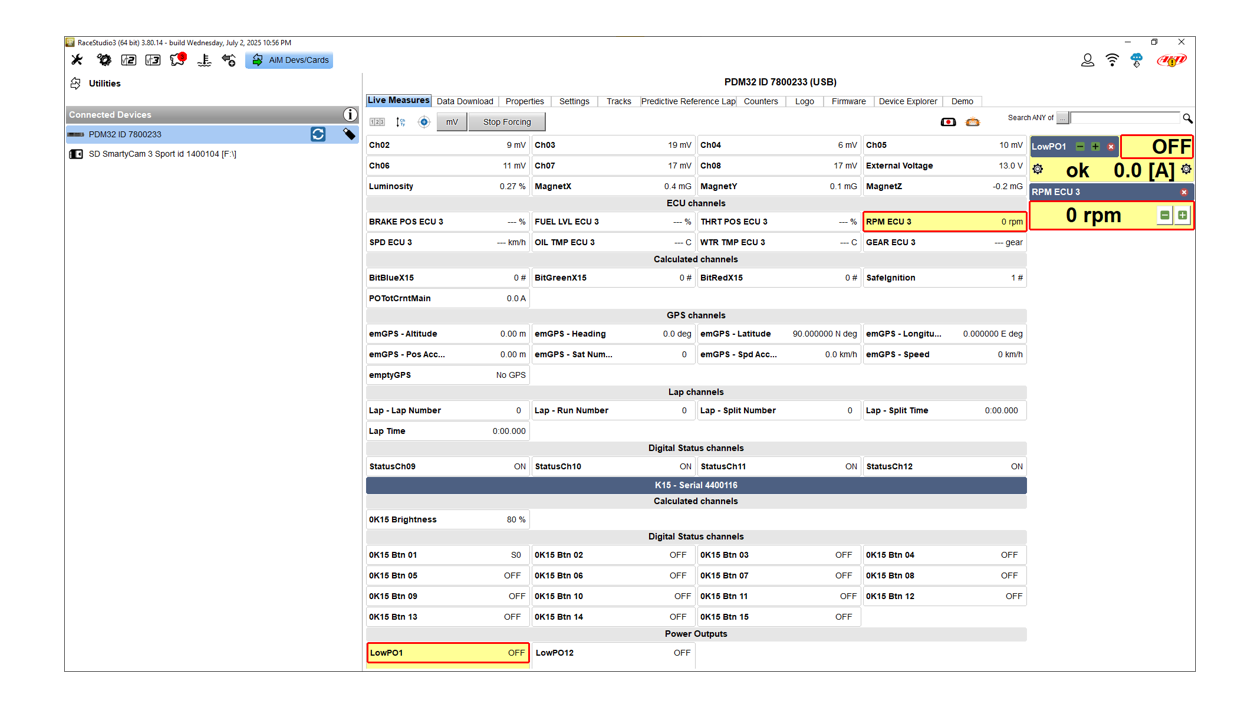Viewport: 1260px width, 708px height.
Task: Click the tag icon beside PDM32 device
Action: point(349,134)
